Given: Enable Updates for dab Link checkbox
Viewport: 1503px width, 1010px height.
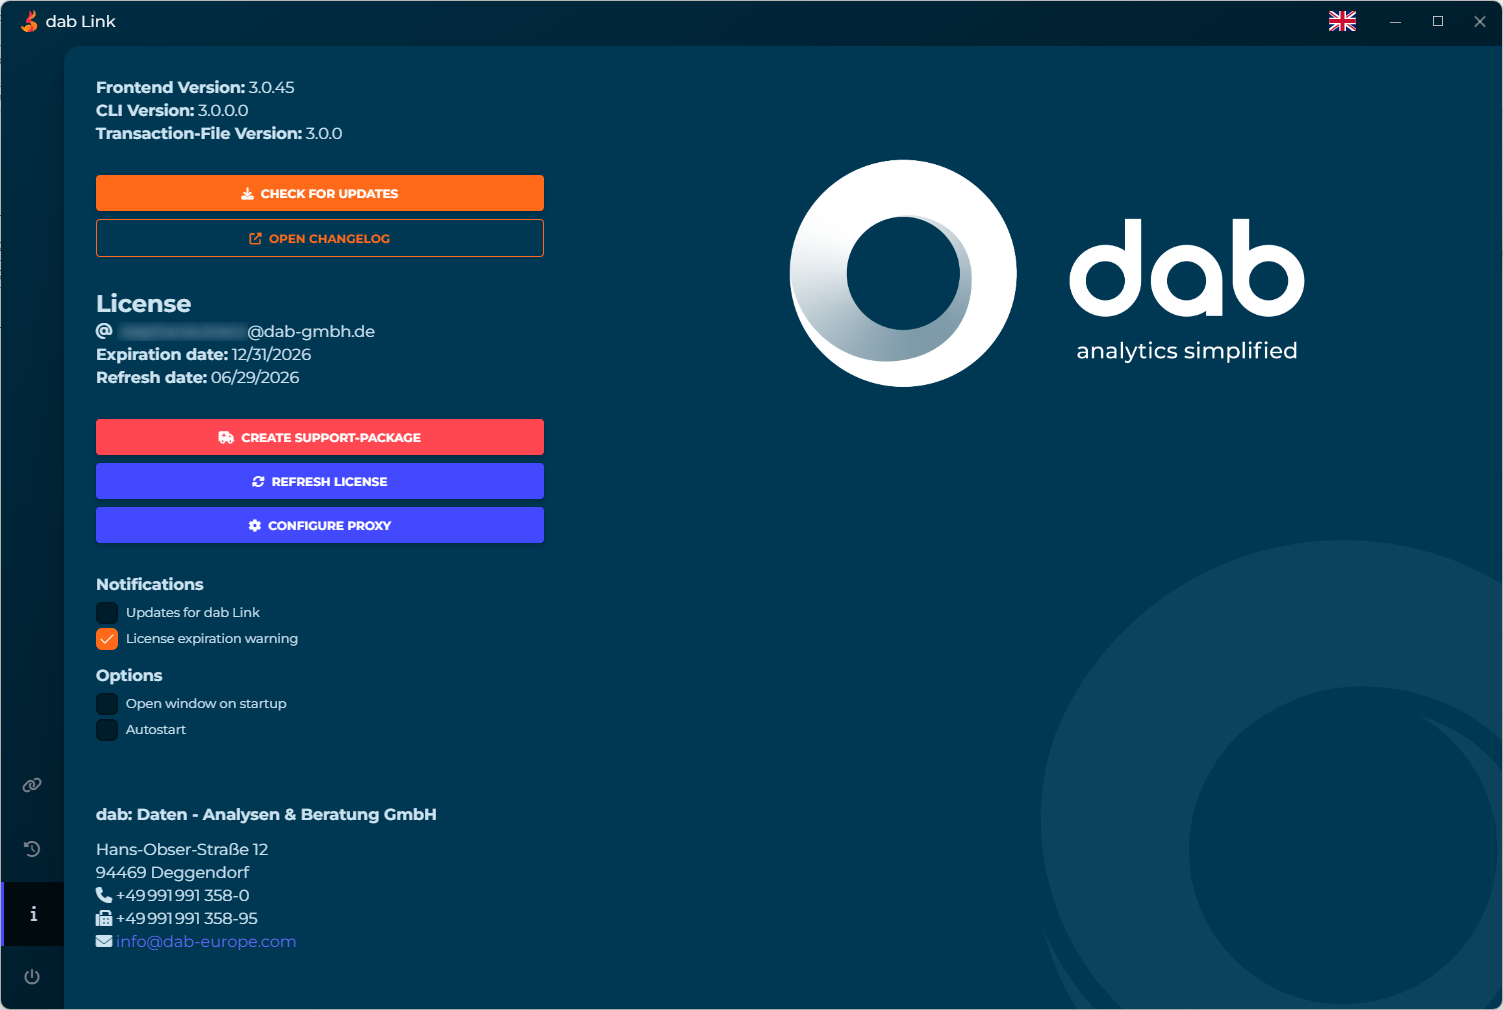Looking at the screenshot, I should pyautogui.click(x=107, y=613).
